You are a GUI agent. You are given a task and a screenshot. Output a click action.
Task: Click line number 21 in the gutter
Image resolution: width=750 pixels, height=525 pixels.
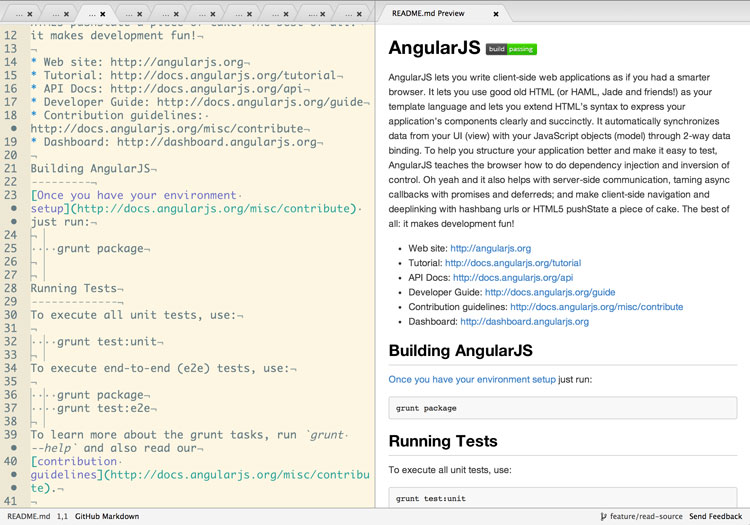click(x=11, y=168)
